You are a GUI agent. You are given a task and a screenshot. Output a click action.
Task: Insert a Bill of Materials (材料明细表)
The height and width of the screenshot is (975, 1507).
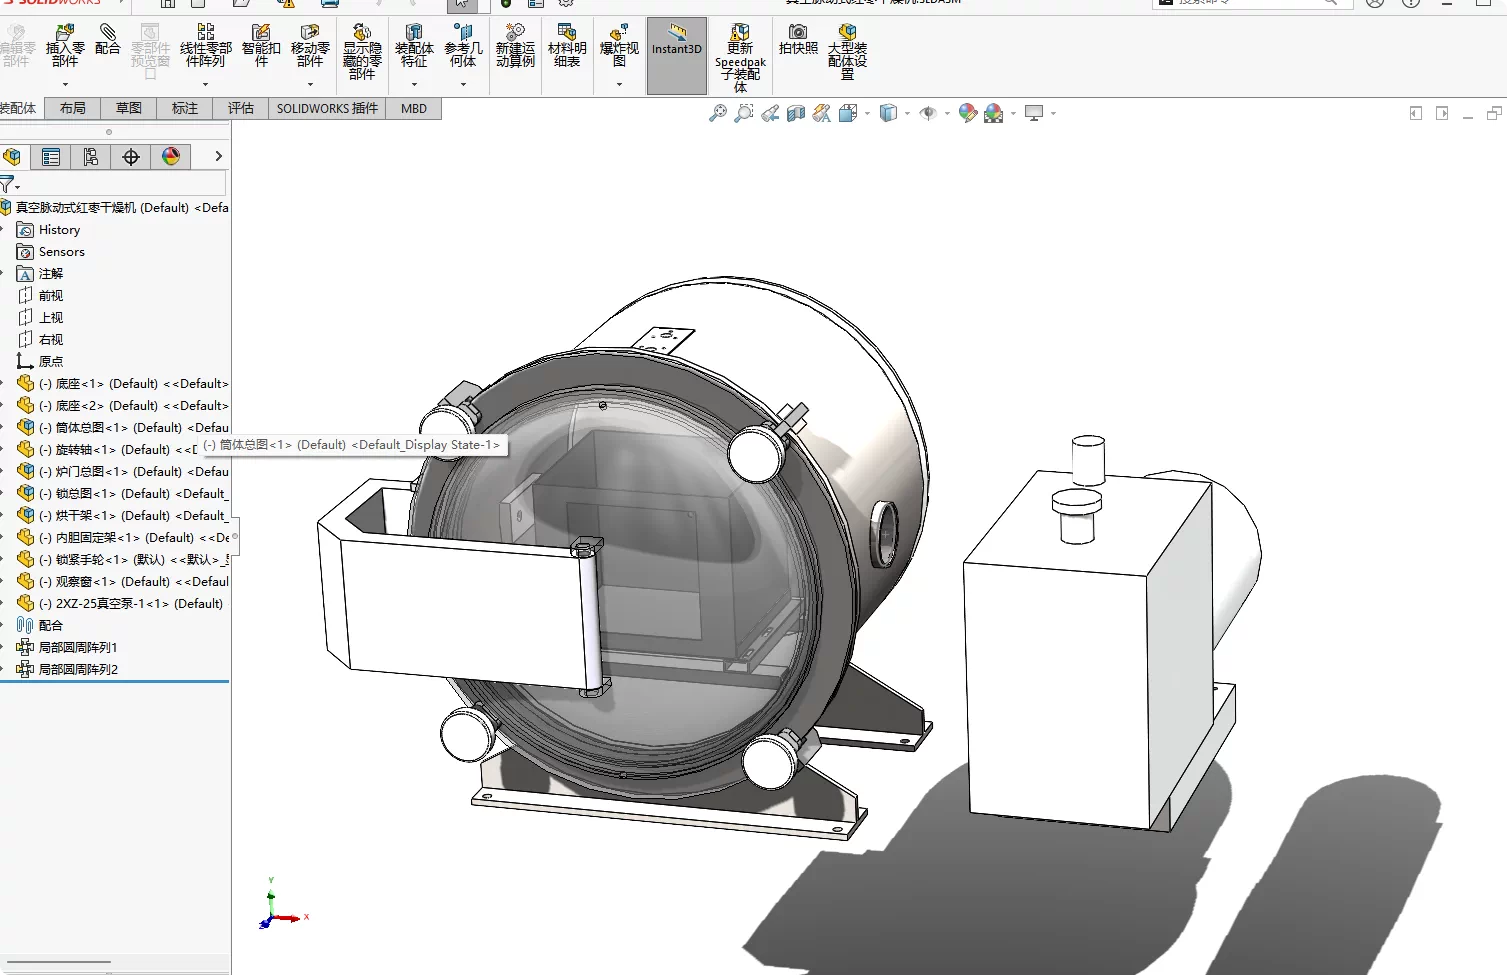(x=567, y=47)
